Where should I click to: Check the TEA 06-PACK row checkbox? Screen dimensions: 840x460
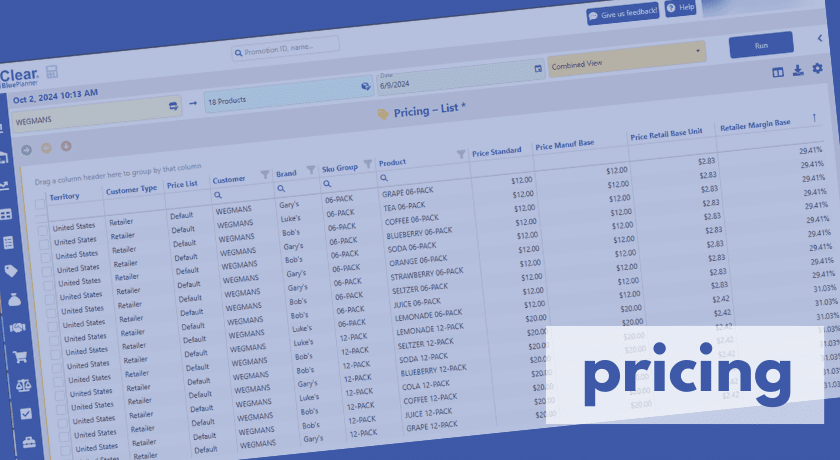(x=44, y=245)
